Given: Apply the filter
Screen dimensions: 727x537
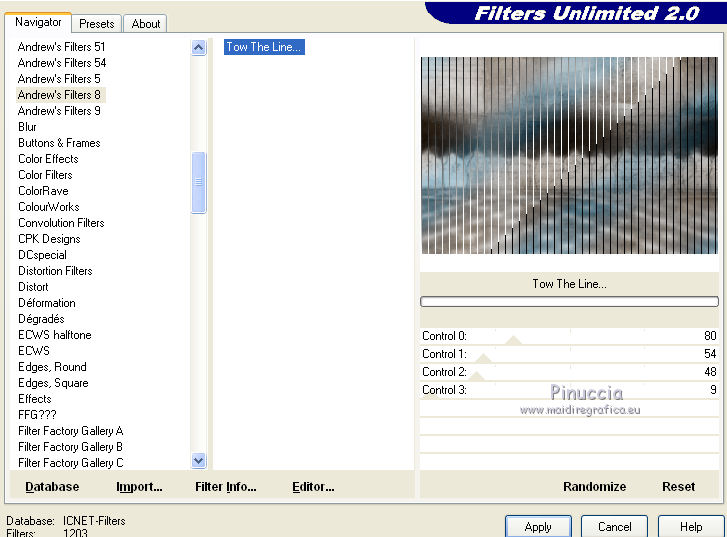Looking at the screenshot, I should [538, 527].
